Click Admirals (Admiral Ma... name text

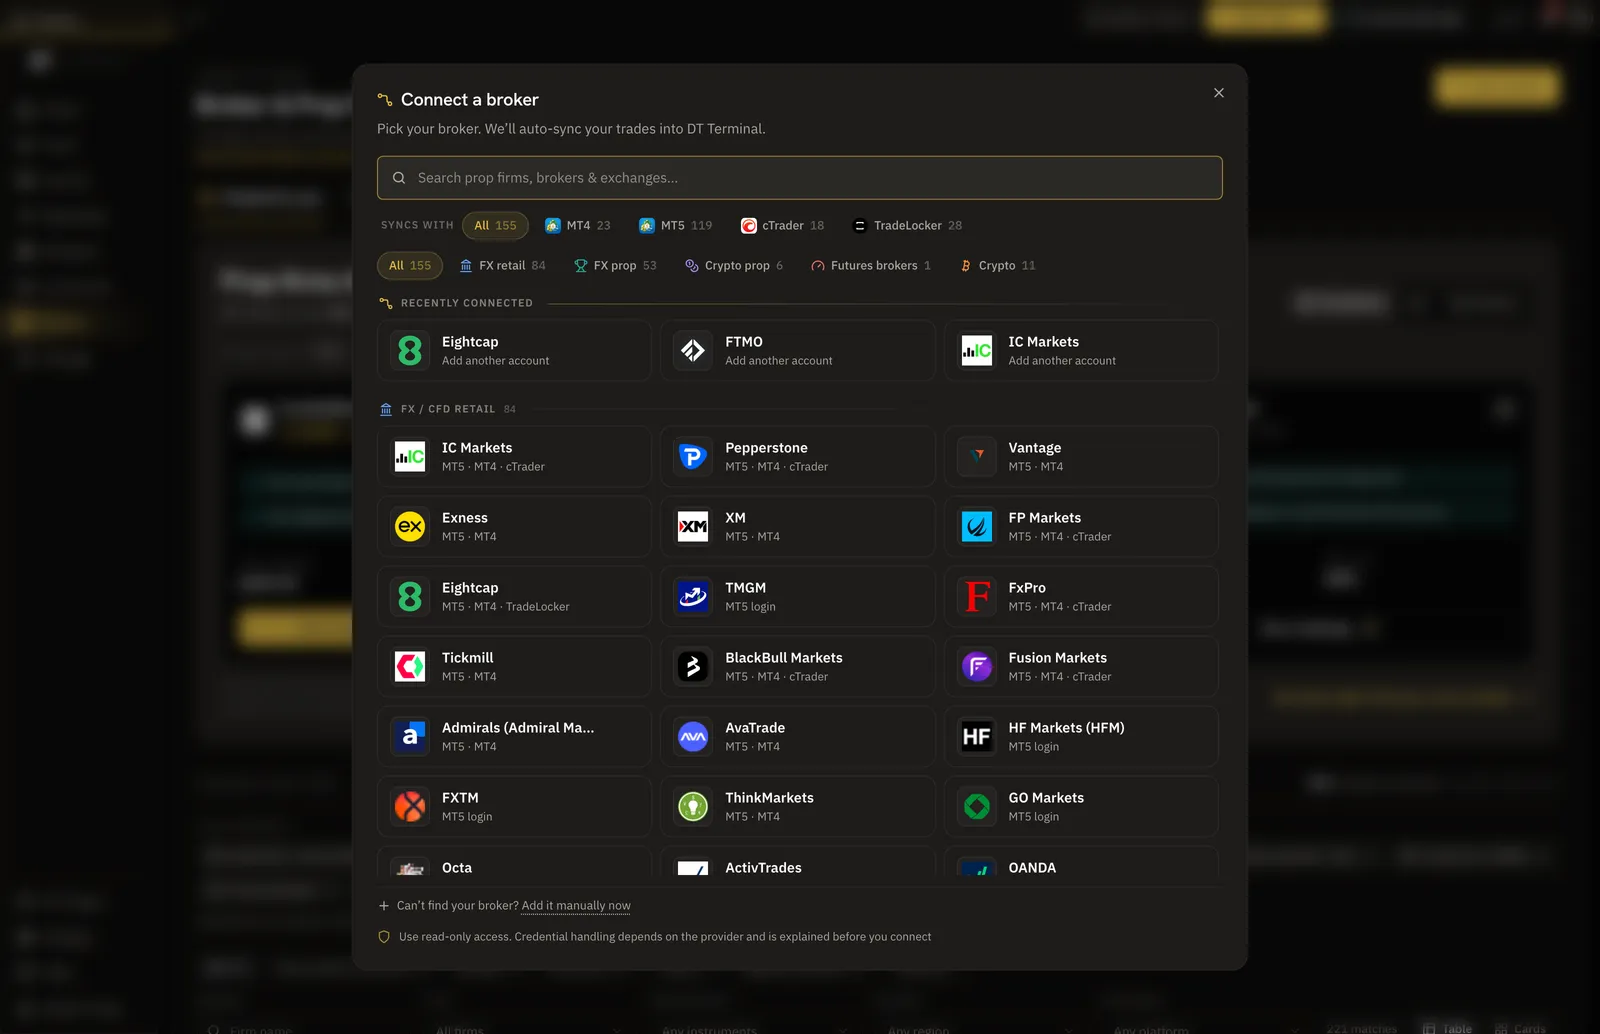click(x=518, y=728)
